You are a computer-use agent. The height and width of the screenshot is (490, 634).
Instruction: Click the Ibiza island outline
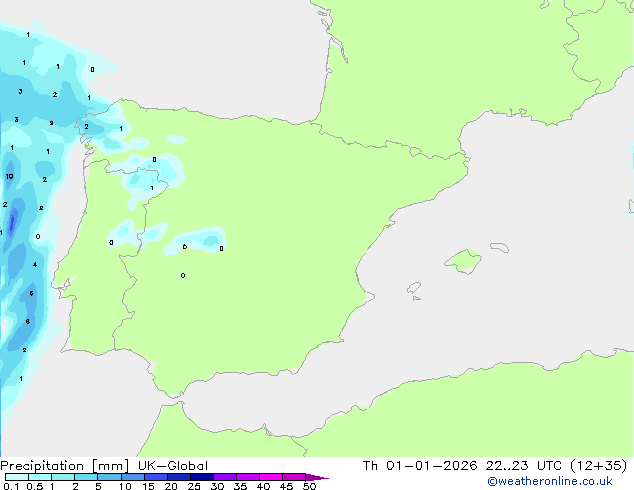[414, 288]
